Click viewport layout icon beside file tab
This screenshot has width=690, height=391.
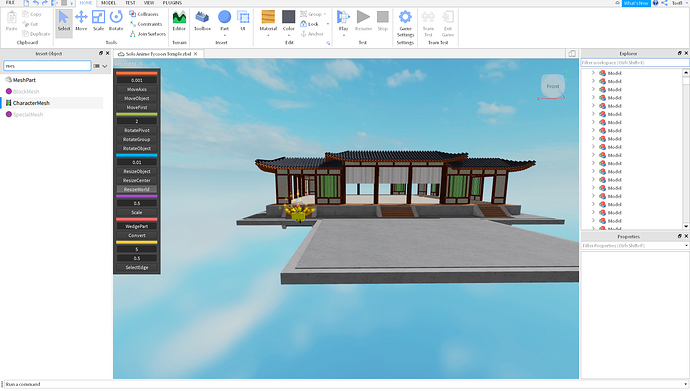coord(572,54)
